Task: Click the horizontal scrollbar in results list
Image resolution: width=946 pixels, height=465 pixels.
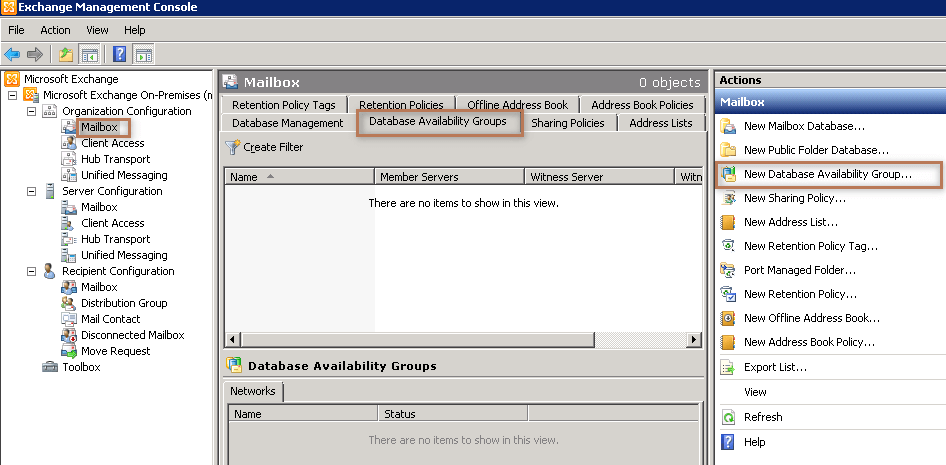Action: tap(460, 340)
